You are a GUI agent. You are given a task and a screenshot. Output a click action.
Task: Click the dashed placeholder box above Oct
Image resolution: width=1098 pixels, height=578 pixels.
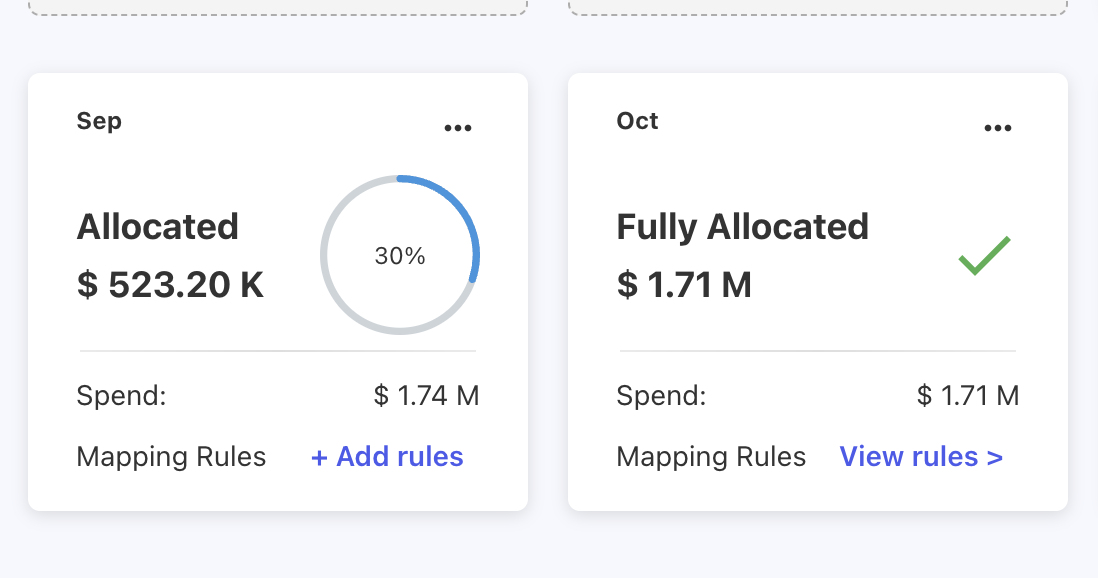coord(818,6)
